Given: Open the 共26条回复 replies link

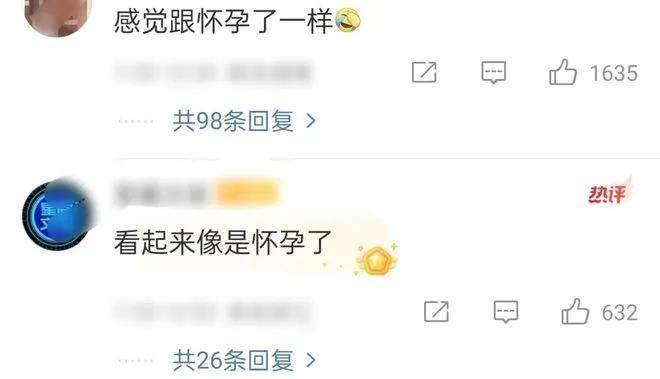Looking at the screenshot, I should point(233,360).
